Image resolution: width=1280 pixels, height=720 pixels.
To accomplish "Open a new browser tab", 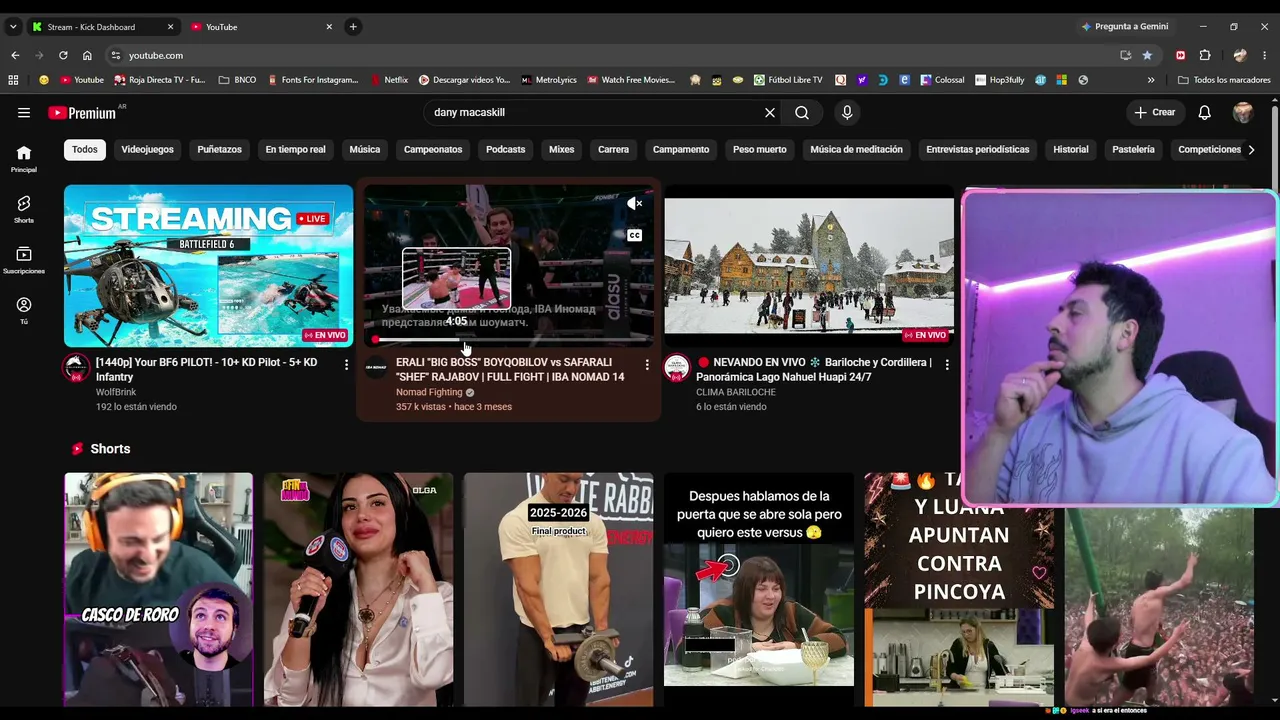I will (353, 27).
